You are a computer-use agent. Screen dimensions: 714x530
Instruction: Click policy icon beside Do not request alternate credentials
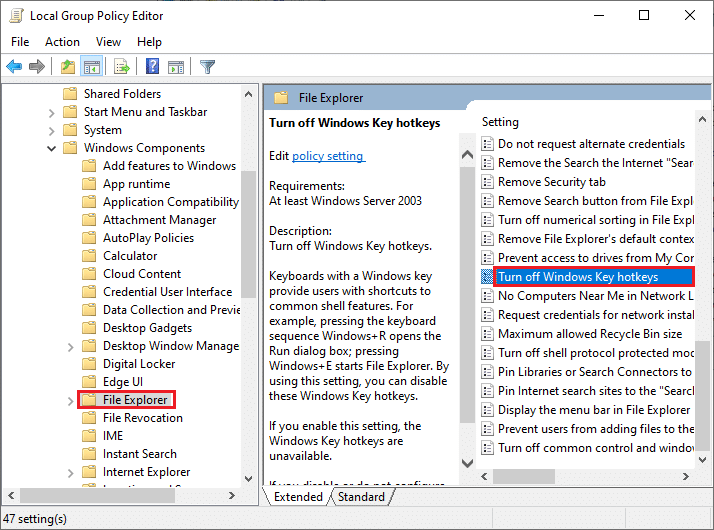pos(488,144)
